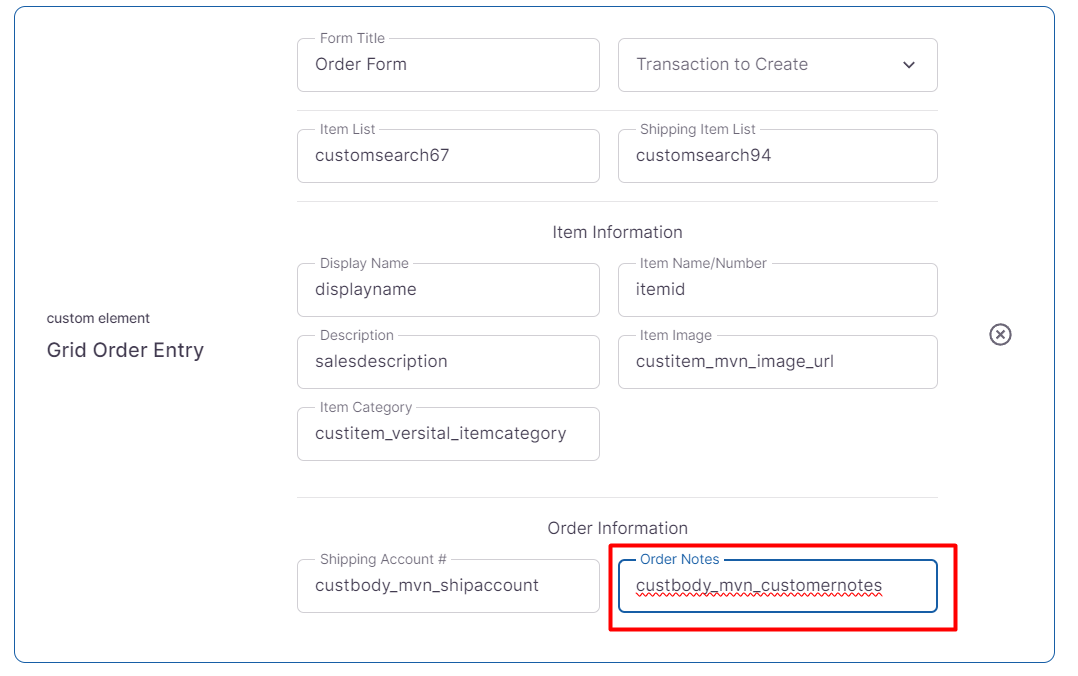Click the Transaction to Create chevron arrow
The width and height of the screenshot is (1078, 676).
909,65
